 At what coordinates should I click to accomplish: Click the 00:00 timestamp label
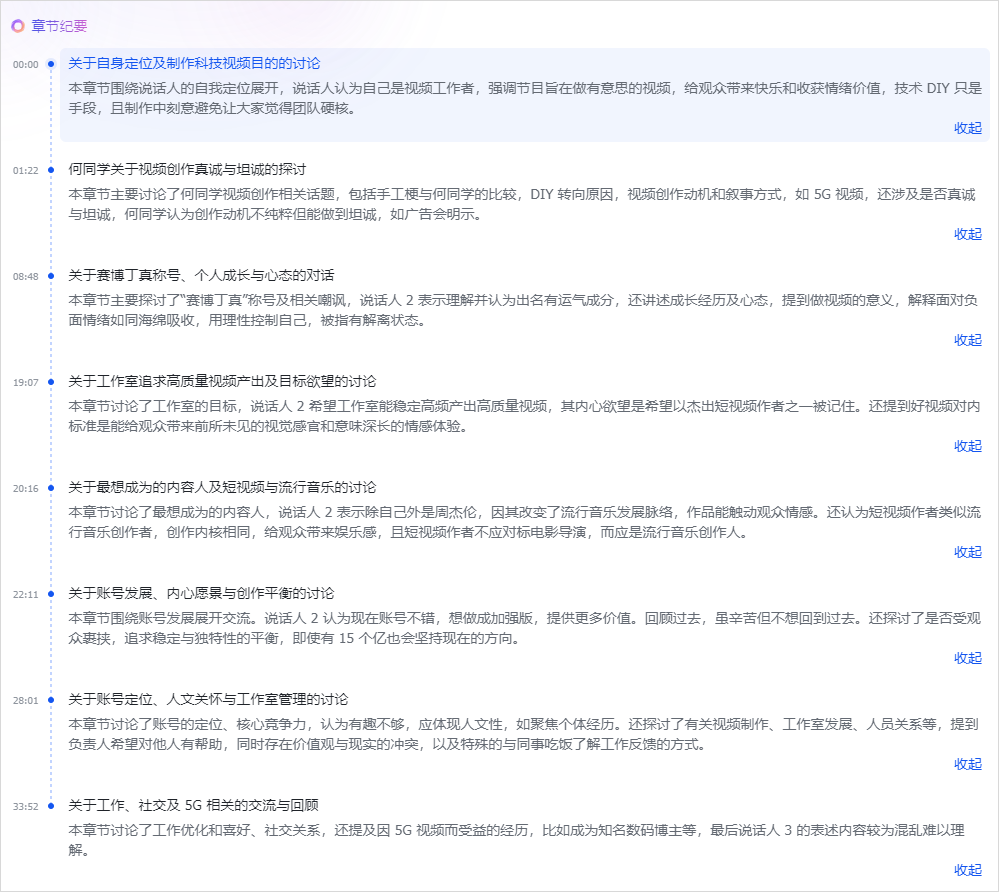25,64
